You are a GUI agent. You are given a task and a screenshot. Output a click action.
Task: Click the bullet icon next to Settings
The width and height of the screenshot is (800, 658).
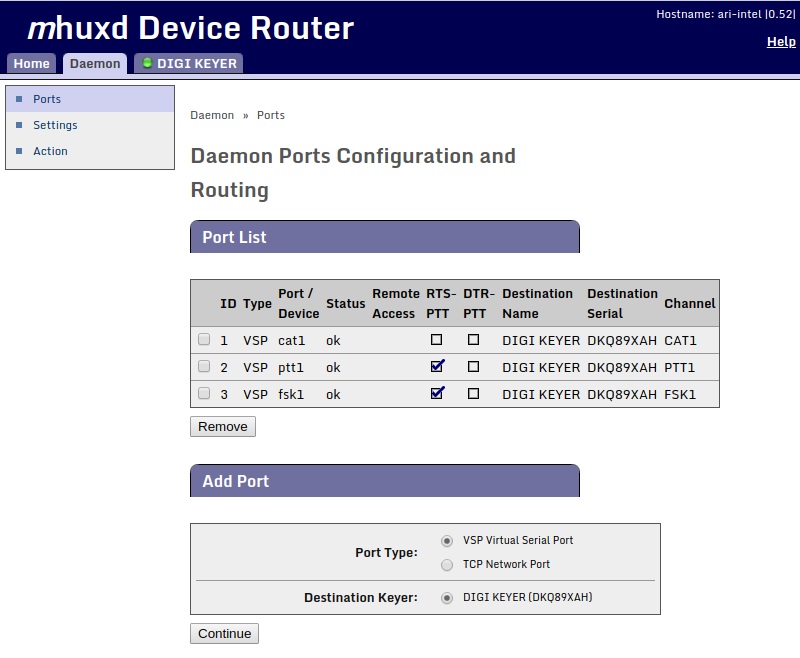pos(19,125)
